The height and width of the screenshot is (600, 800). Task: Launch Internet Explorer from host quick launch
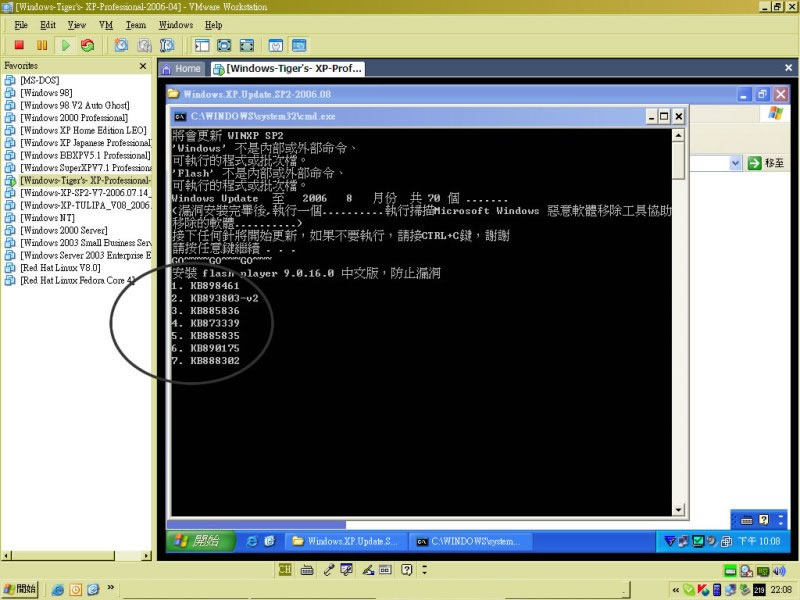pyautogui.click(x=58, y=590)
